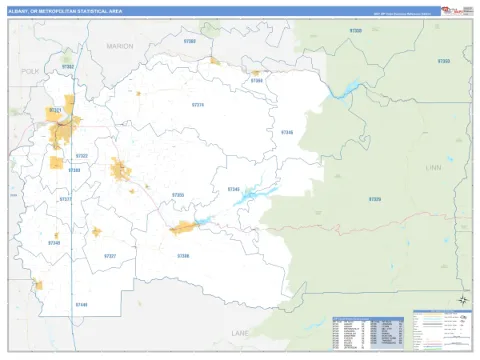Select ZIP code label 97446
The width and height of the screenshot is (480, 360).
point(82,305)
